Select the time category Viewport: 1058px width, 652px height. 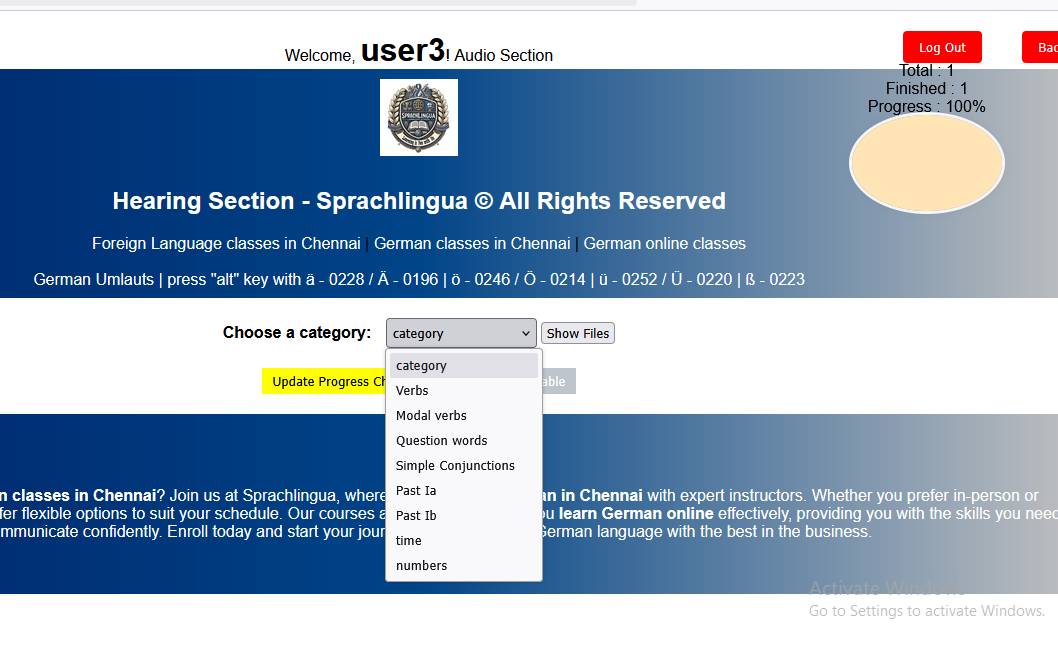click(x=464, y=540)
